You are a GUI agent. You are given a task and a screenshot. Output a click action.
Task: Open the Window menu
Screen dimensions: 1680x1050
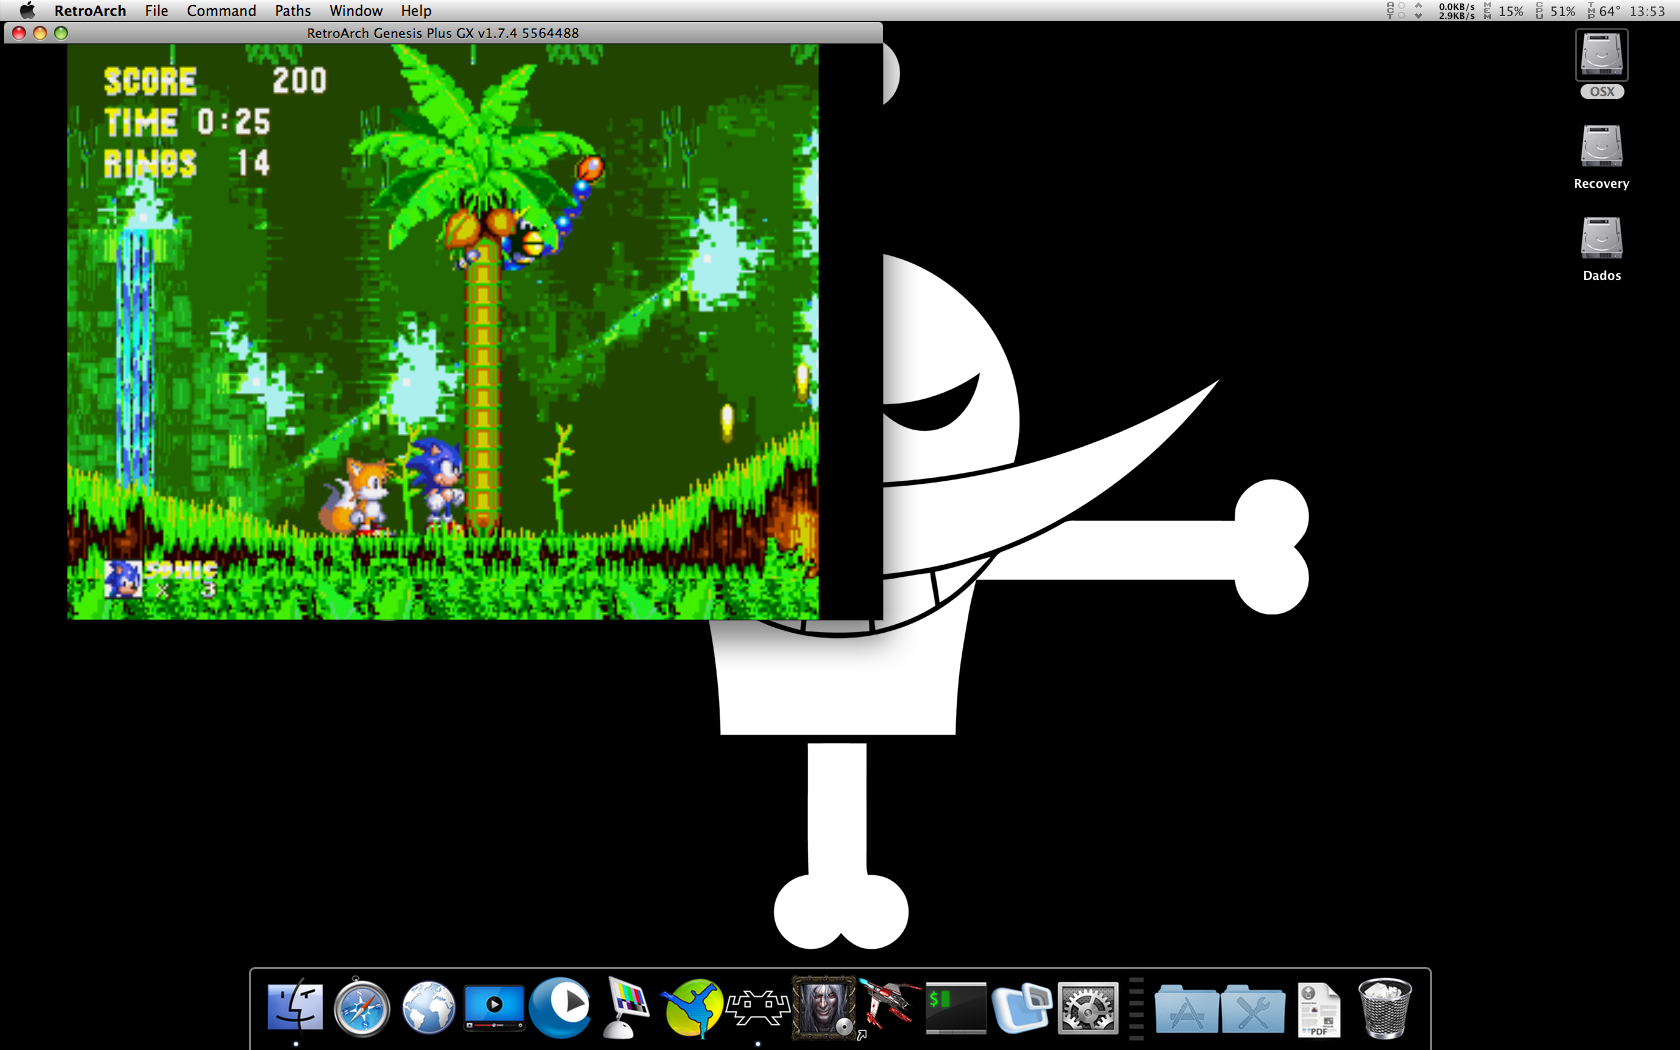point(356,10)
